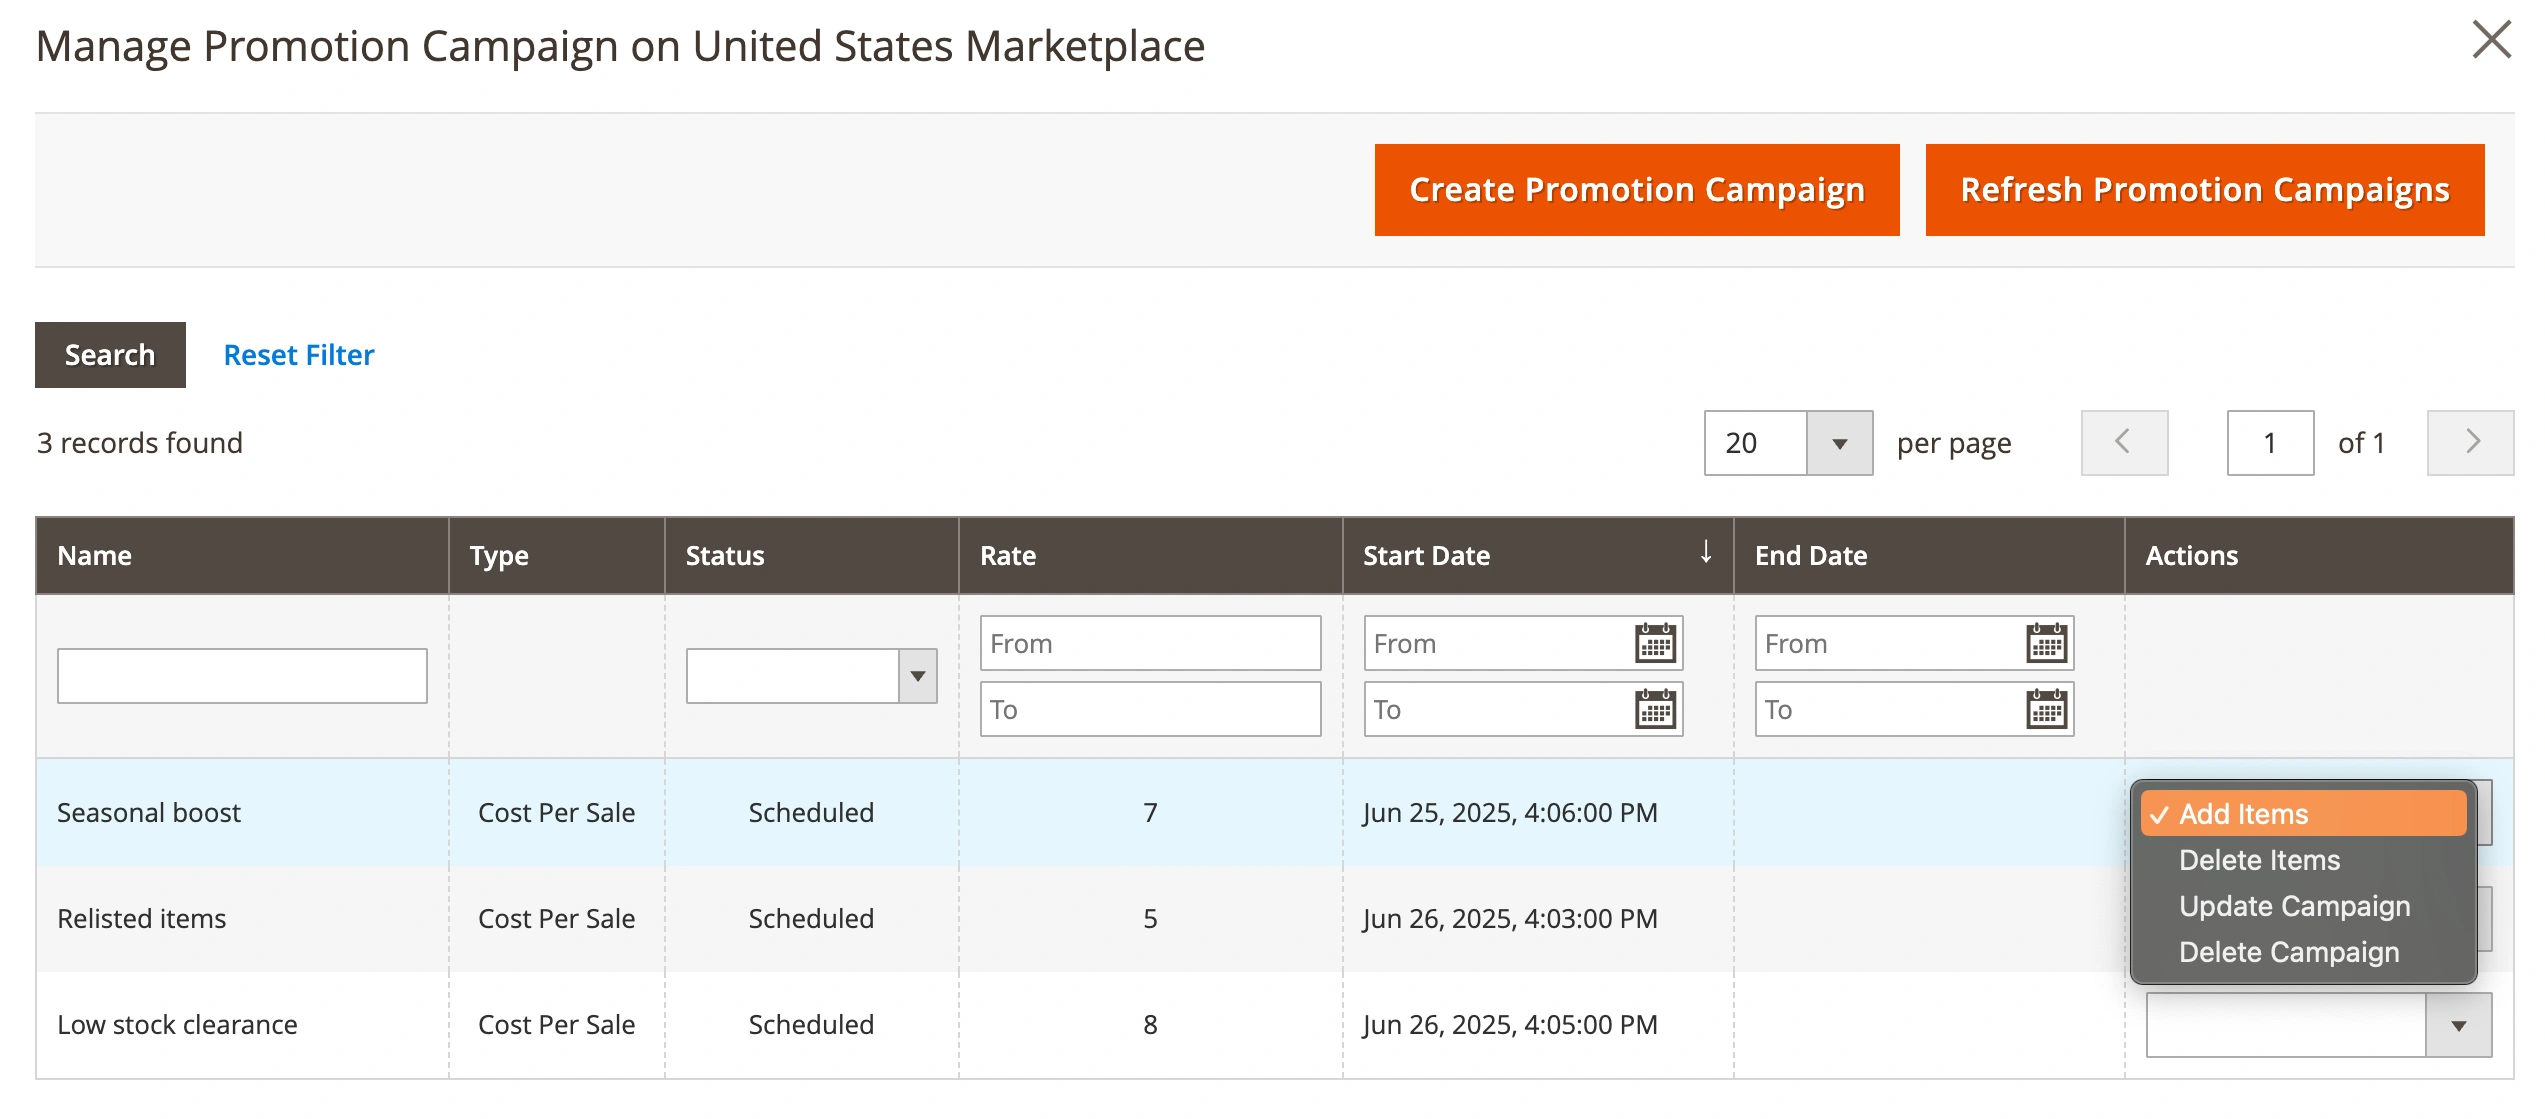Open End Date From calendar picker

coord(2046,643)
